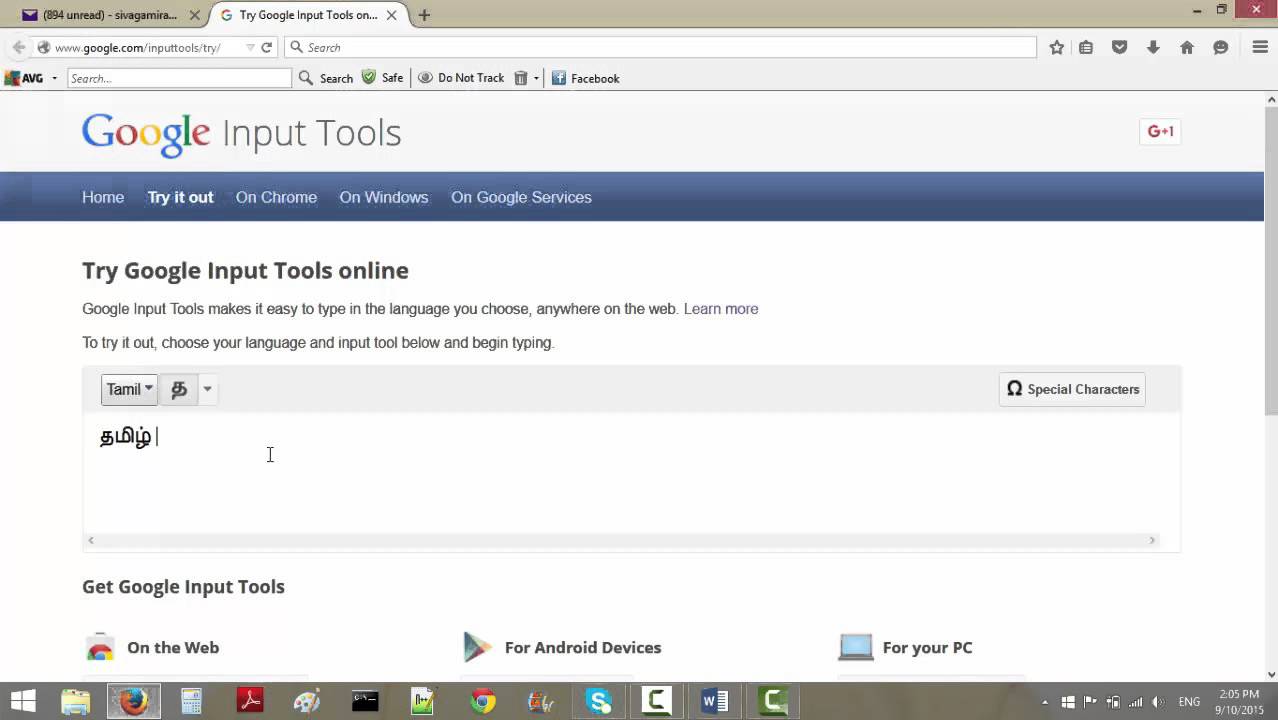Click the AVG Search button
The height and width of the screenshot is (720, 1278).
(x=326, y=78)
